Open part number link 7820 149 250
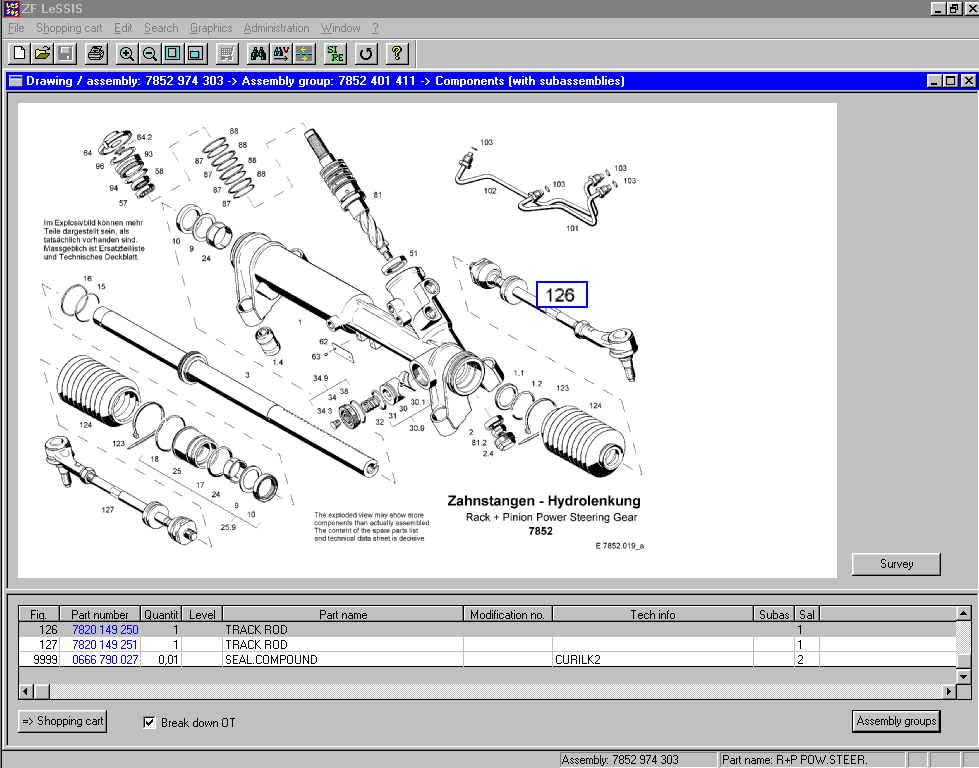Image resolution: width=979 pixels, height=768 pixels. point(105,629)
